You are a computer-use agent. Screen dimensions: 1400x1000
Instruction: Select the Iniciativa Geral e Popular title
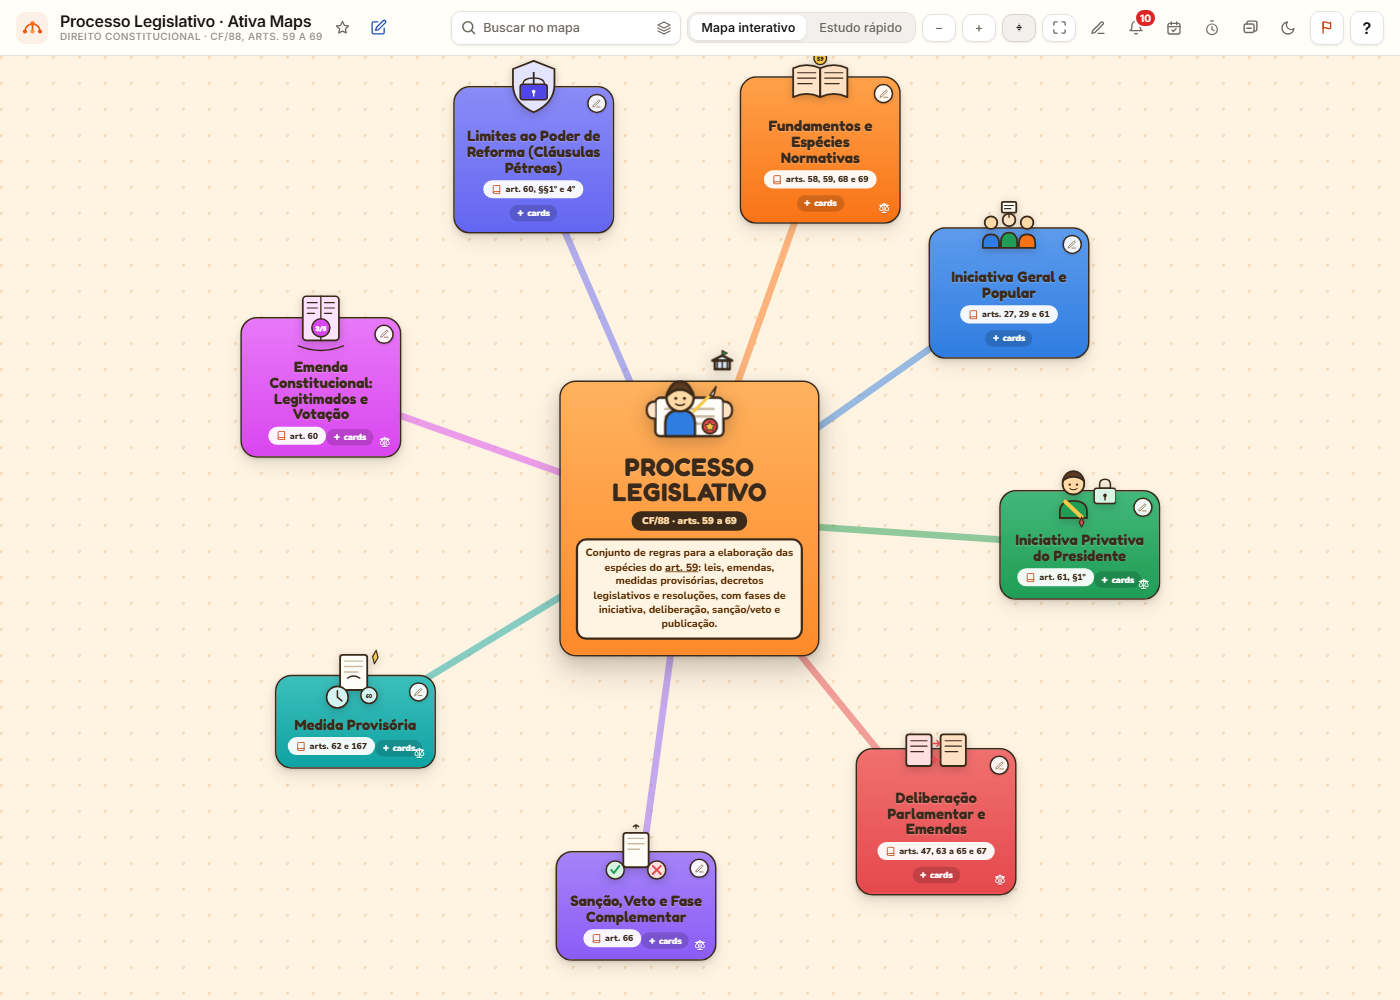1009,285
